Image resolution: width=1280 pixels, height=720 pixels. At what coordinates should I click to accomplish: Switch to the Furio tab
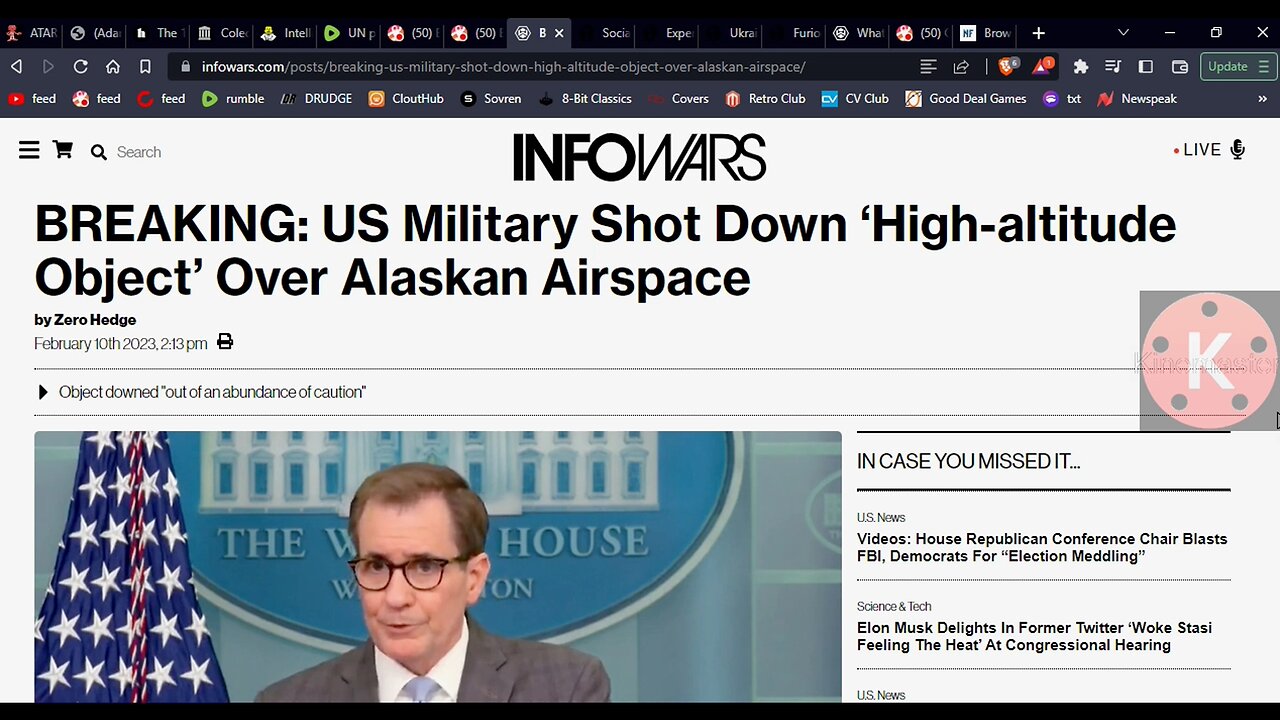pos(794,33)
